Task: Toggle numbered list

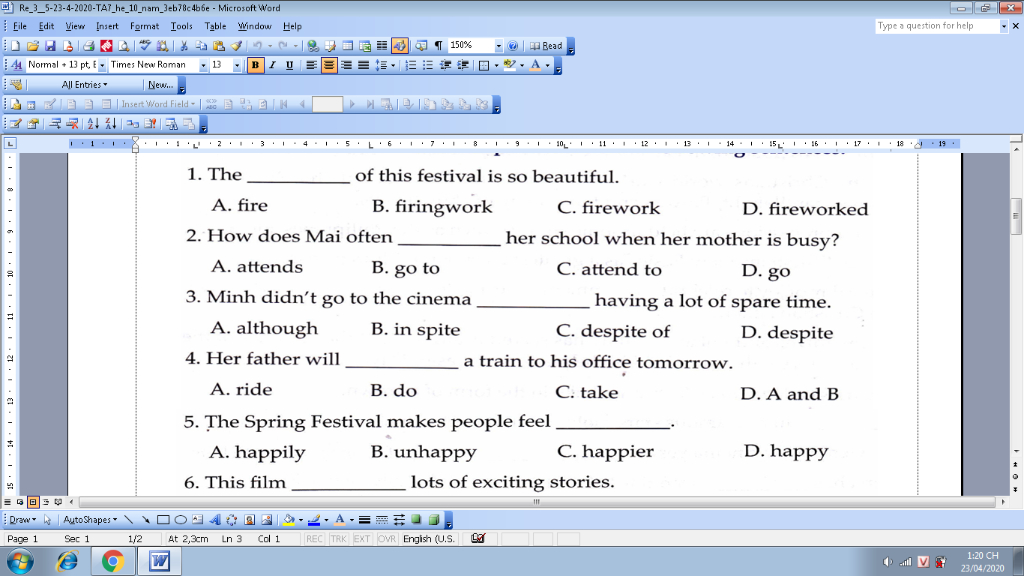Action: [411, 65]
